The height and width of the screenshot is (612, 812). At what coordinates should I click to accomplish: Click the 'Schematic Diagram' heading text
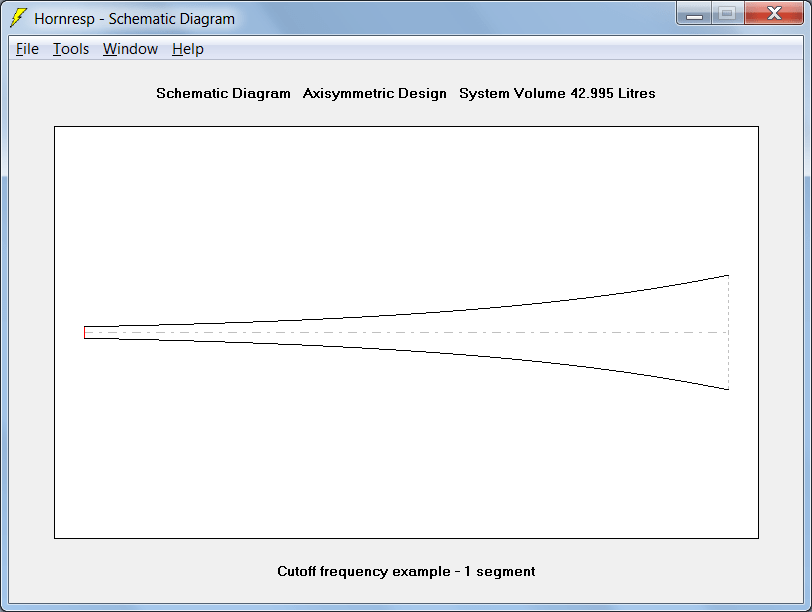223,93
